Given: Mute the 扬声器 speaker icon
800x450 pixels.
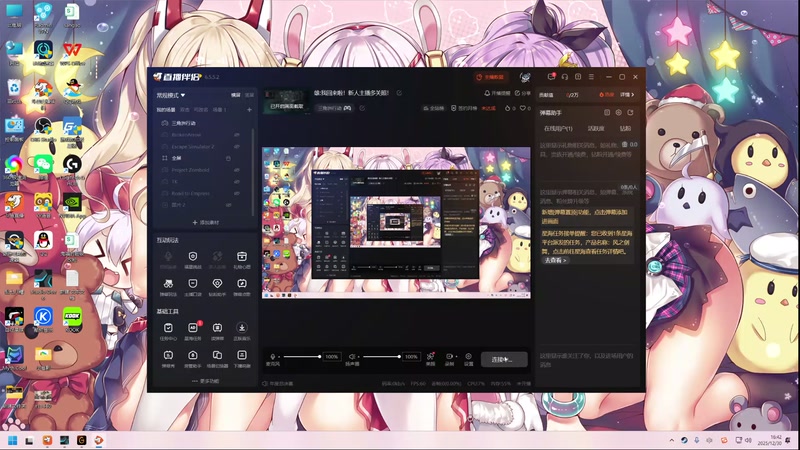Looking at the screenshot, I should coord(352,357).
